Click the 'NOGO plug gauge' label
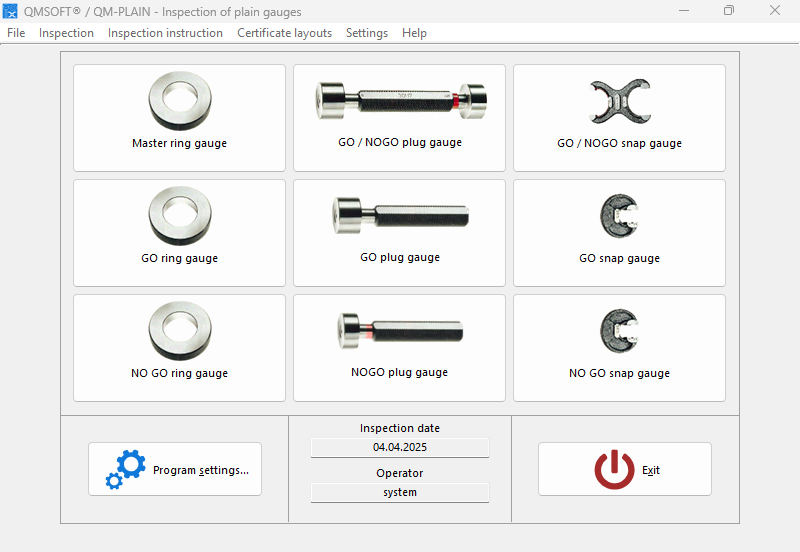800x552 pixels. [x=399, y=372]
